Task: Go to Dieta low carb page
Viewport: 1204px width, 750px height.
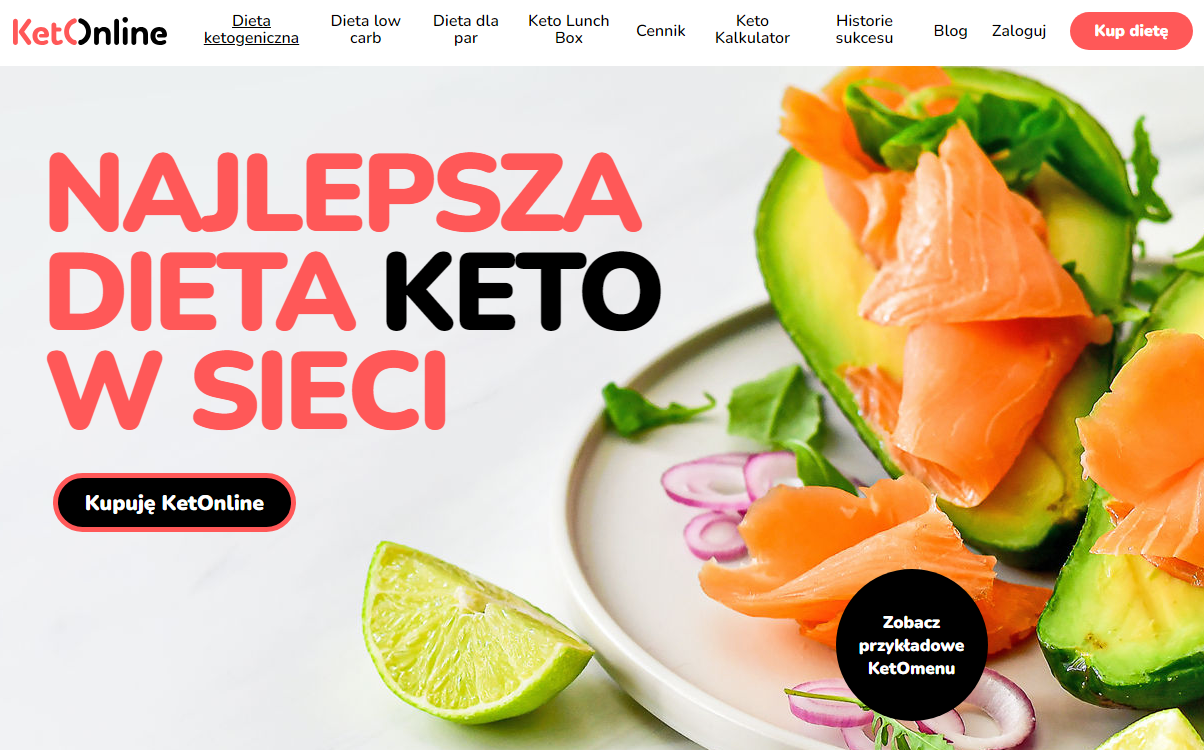Action: (x=366, y=30)
